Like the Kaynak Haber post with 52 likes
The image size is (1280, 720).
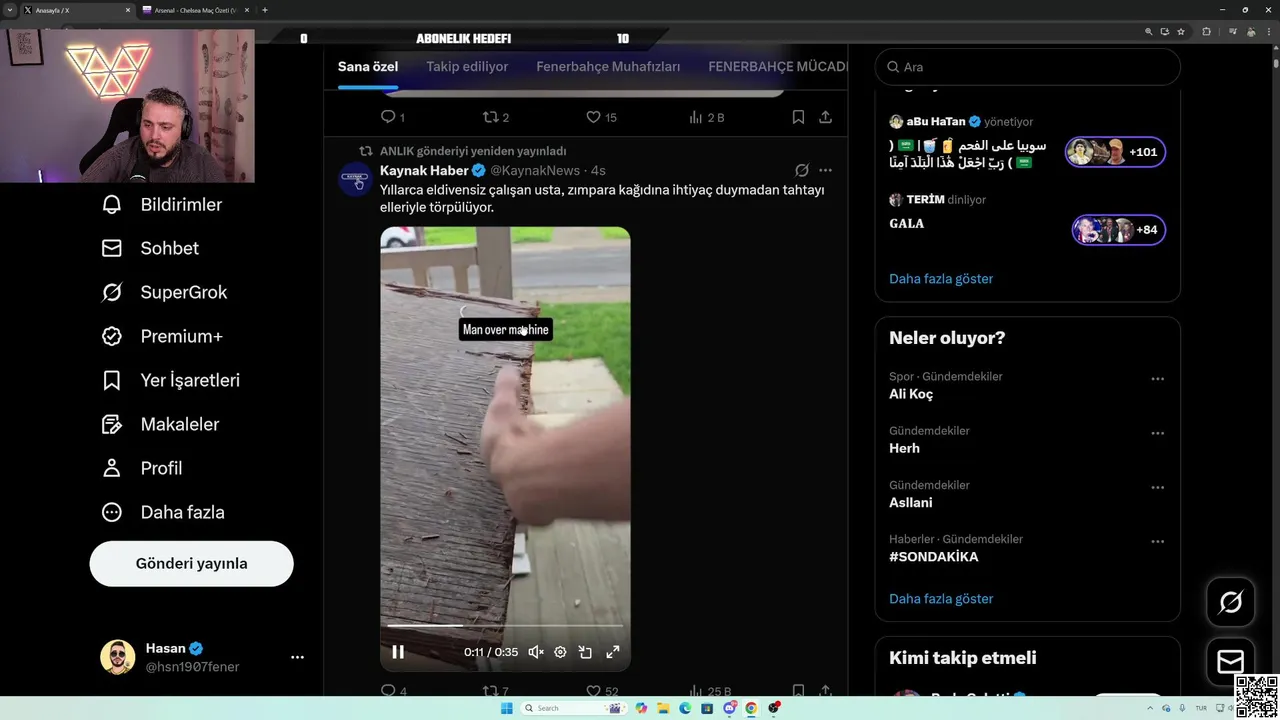602,691
